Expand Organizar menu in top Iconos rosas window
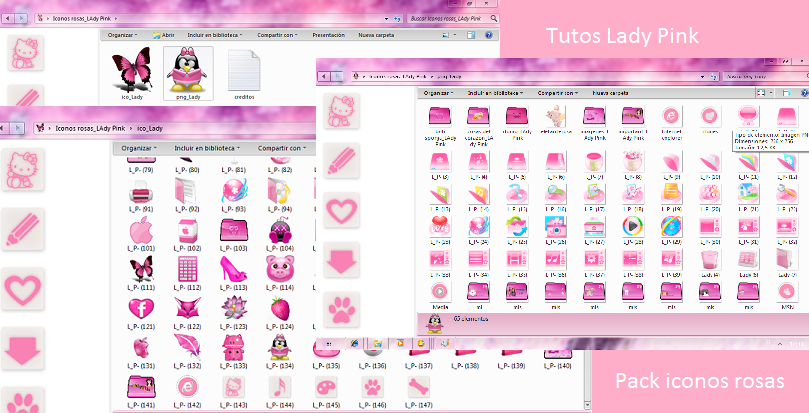Screen dimensions: 809x413 point(122,35)
